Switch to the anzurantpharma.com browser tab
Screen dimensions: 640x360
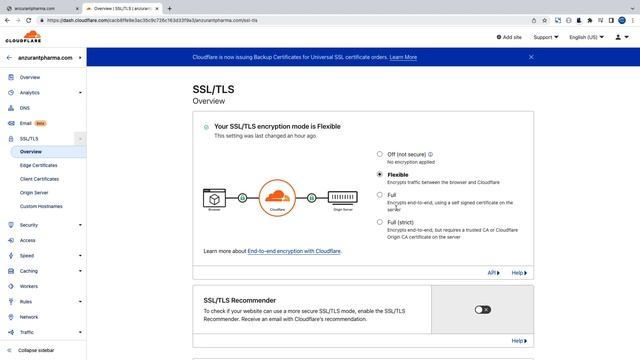click(x=41, y=8)
